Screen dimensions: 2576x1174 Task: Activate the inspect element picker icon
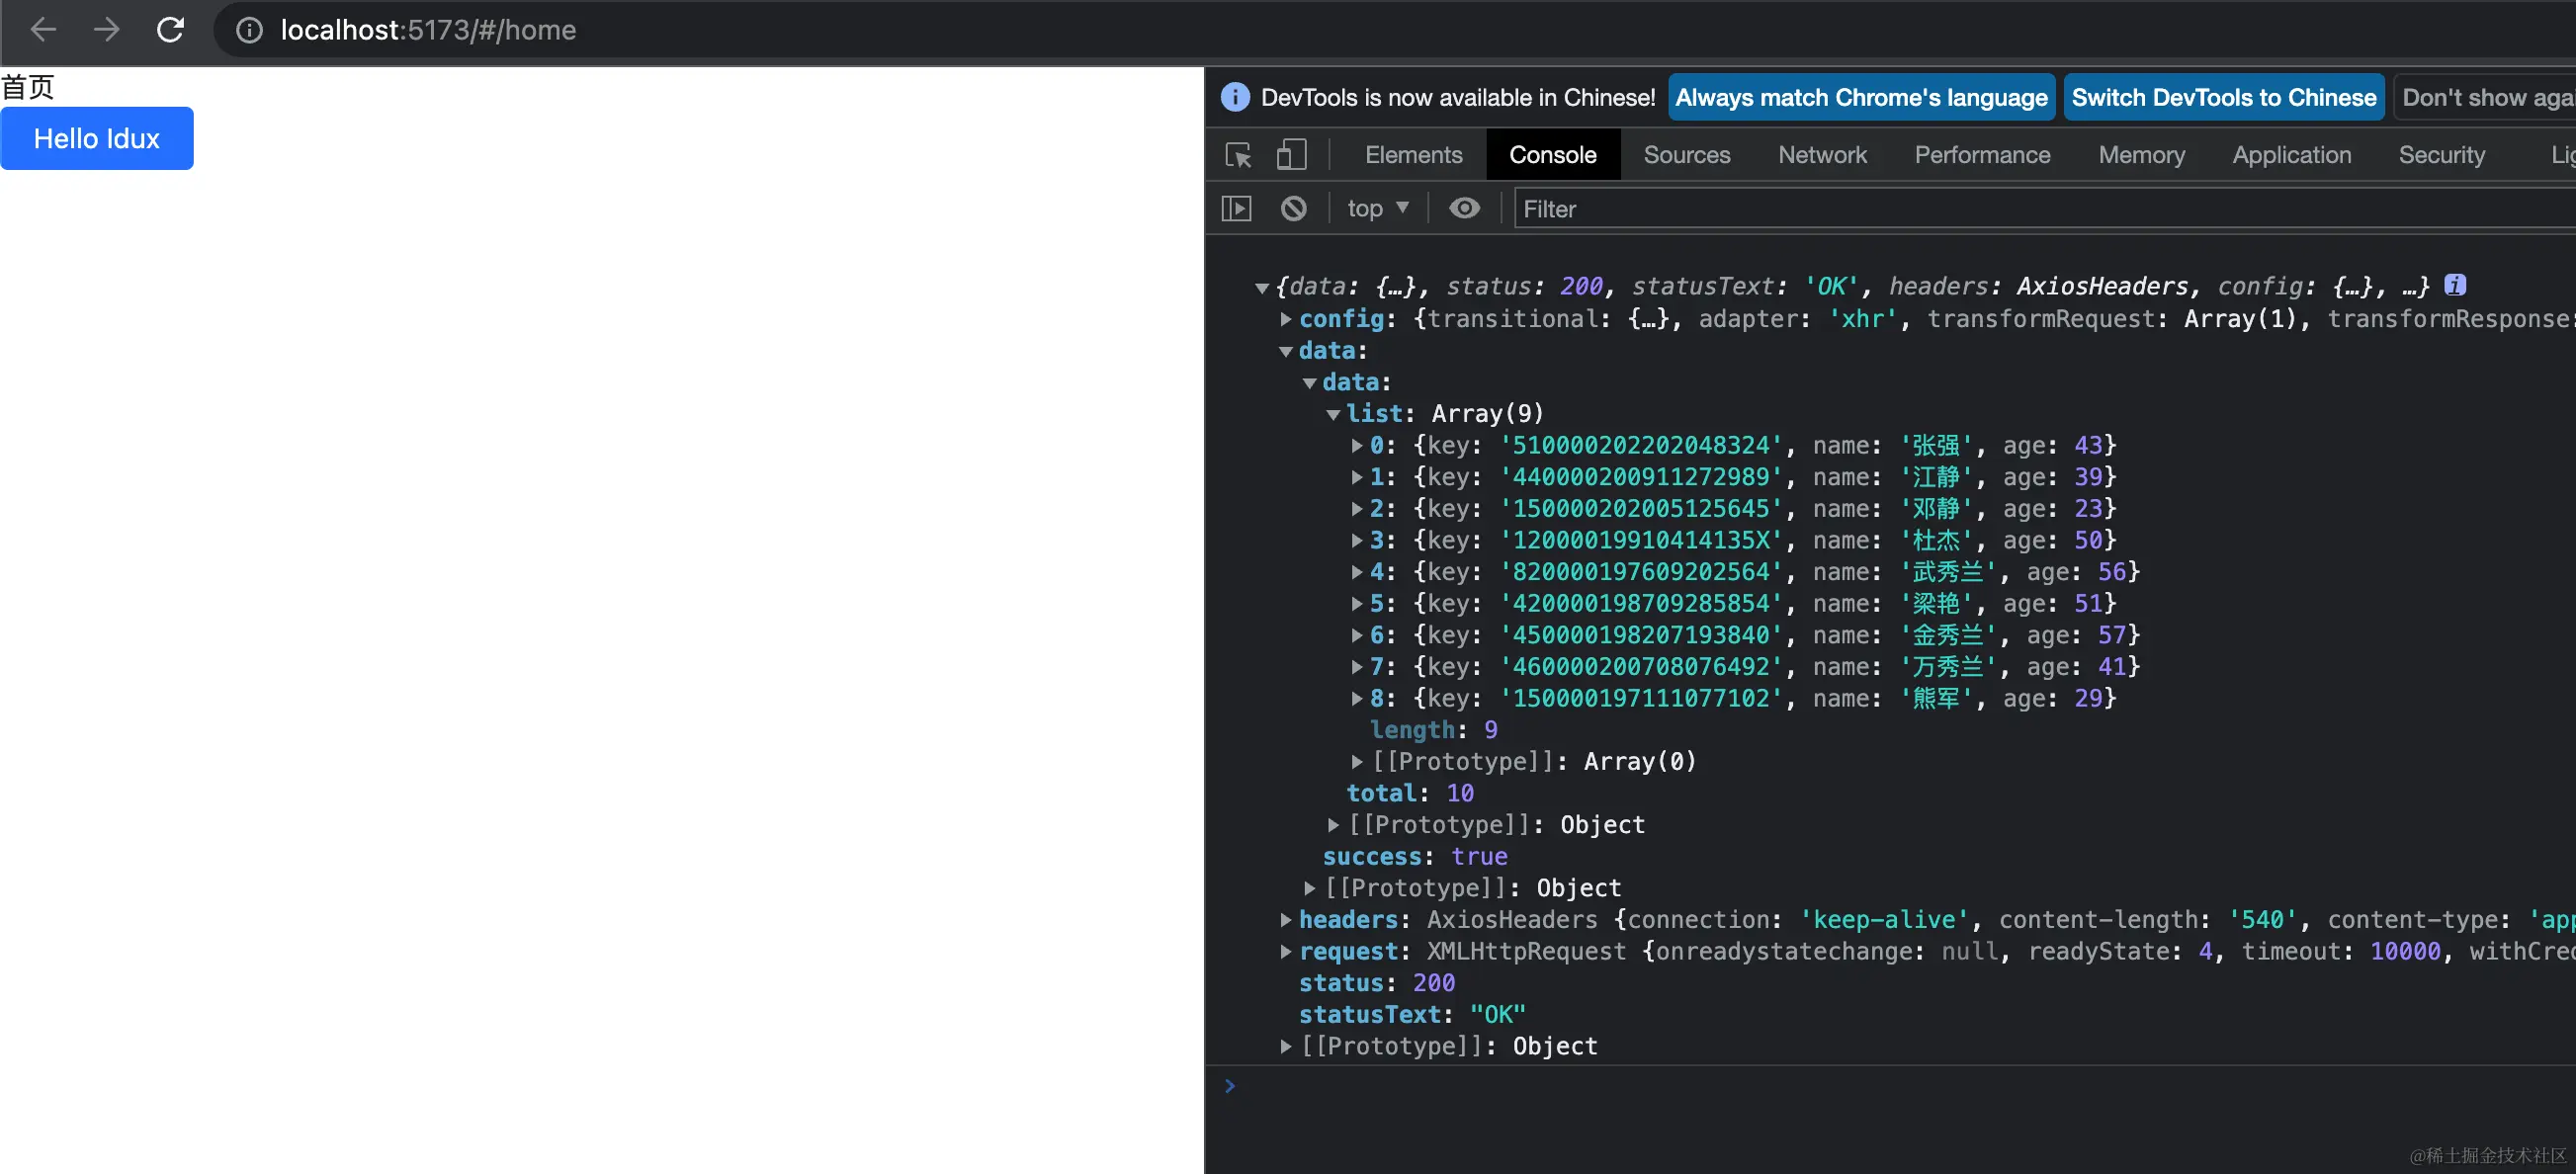point(1238,155)
